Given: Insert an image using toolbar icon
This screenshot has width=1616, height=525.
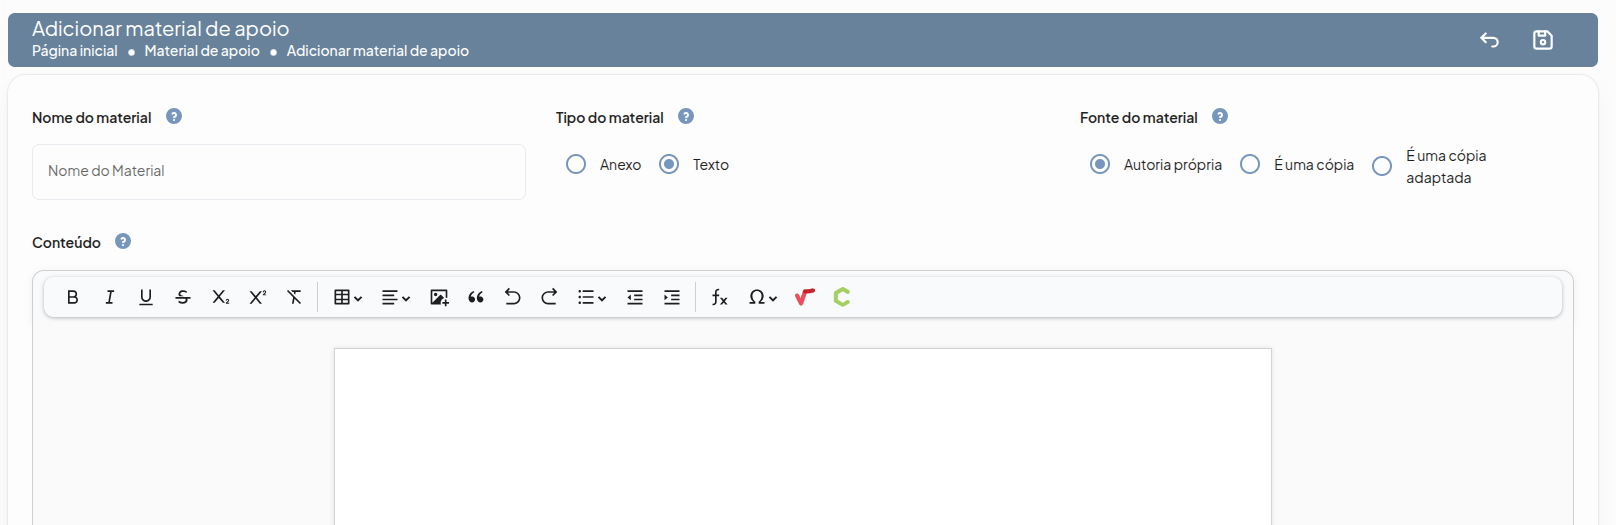Looking at the screenshot, I should click(439, 297).
